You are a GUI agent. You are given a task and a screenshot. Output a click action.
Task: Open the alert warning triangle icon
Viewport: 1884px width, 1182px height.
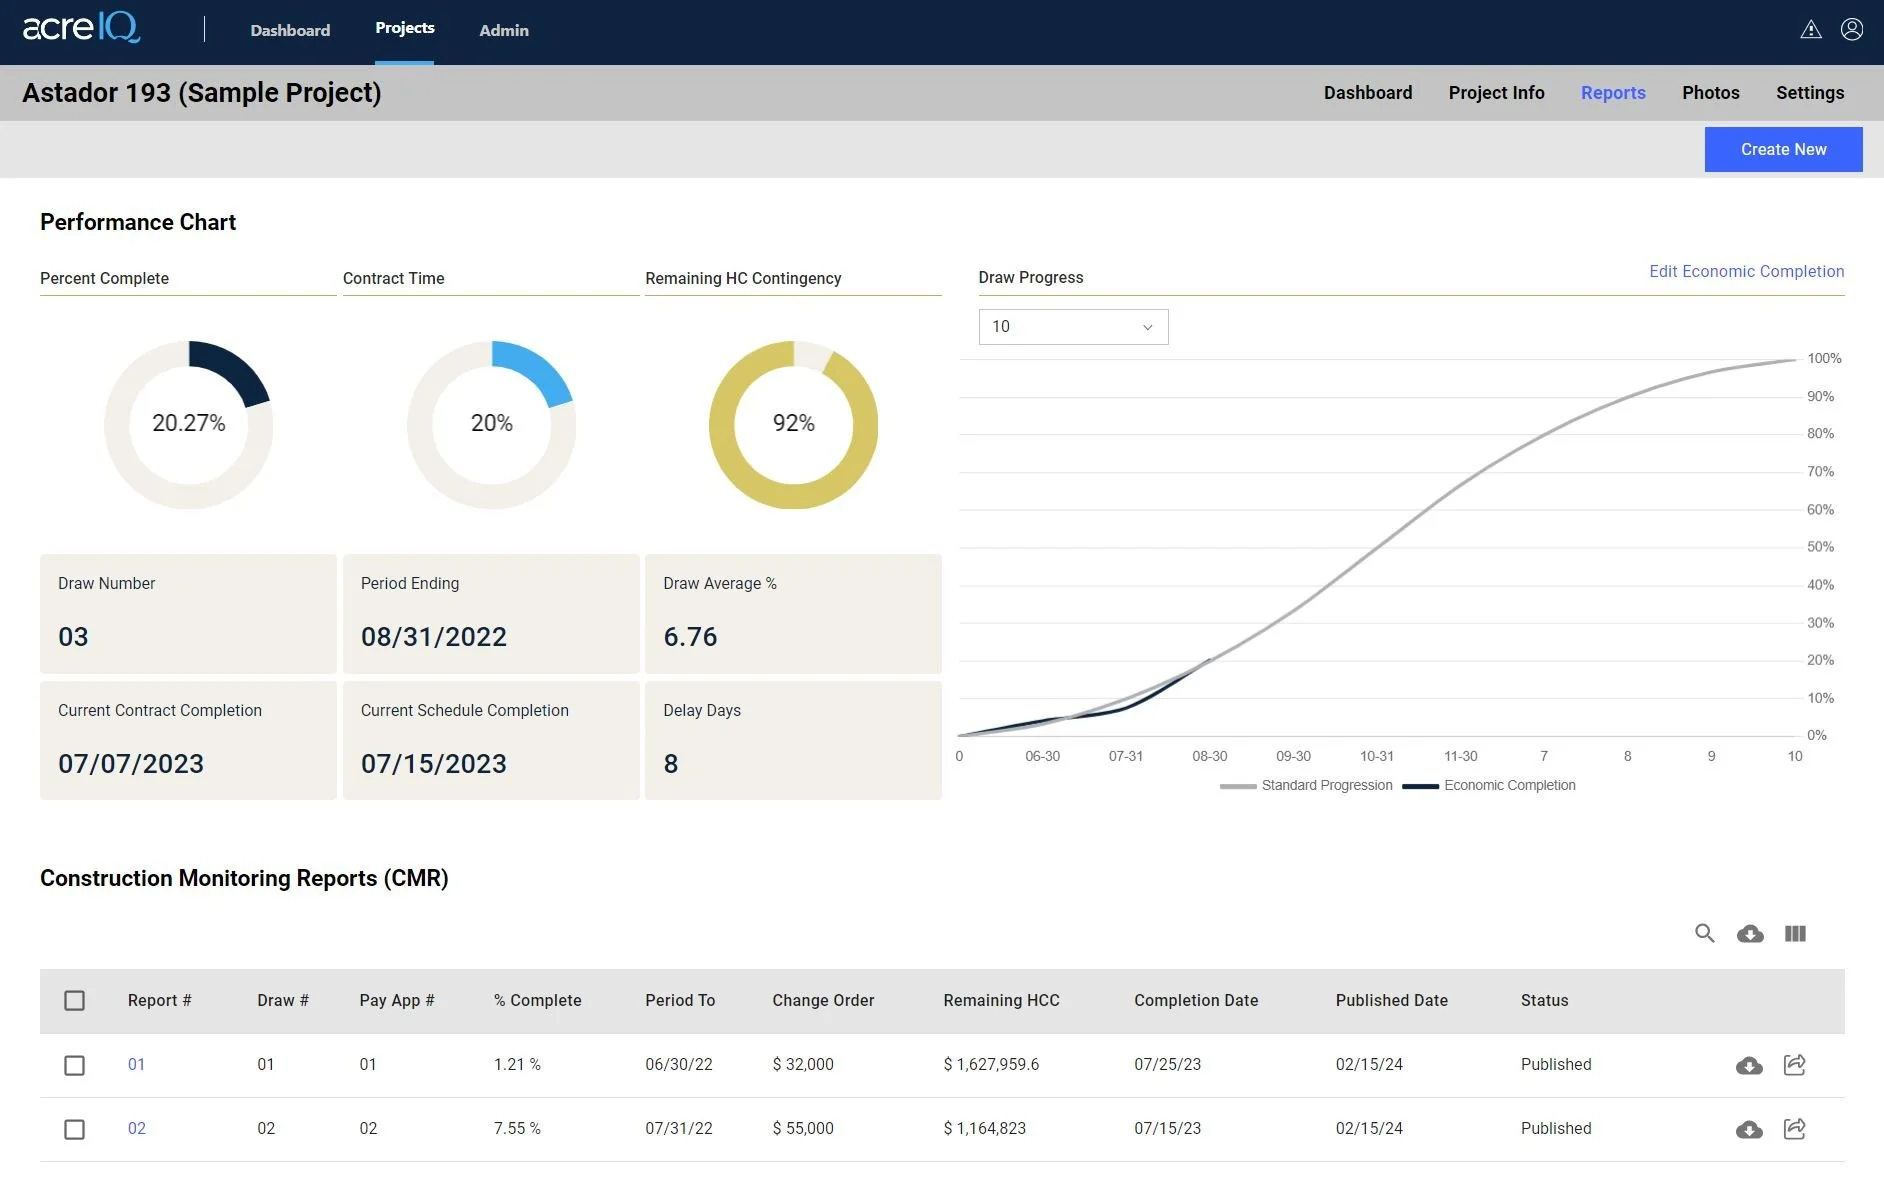pos(1811,30)
